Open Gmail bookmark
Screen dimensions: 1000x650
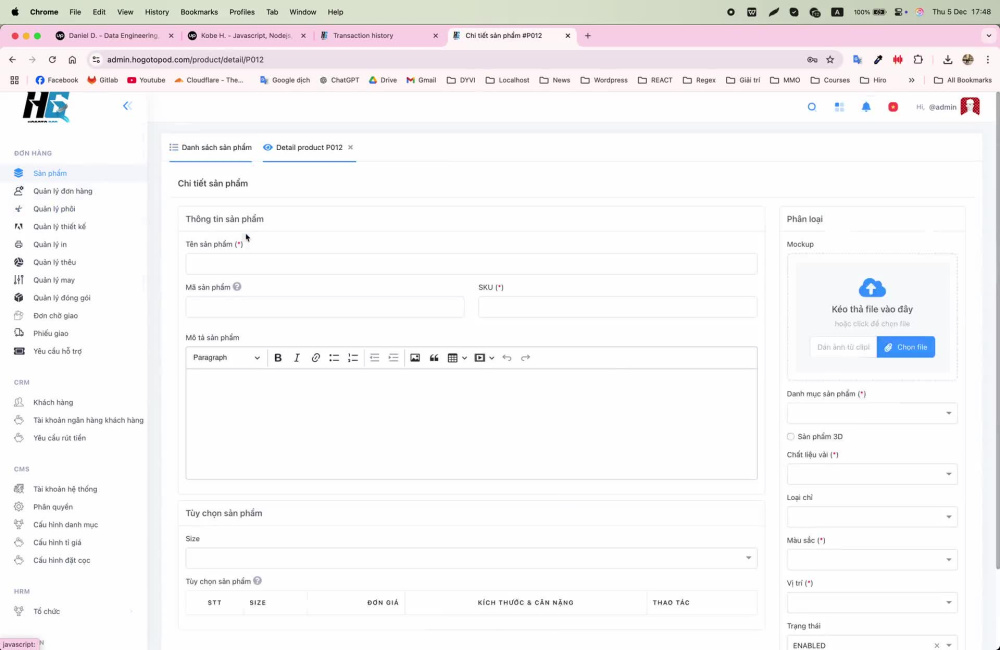click(x=421, y=80)
